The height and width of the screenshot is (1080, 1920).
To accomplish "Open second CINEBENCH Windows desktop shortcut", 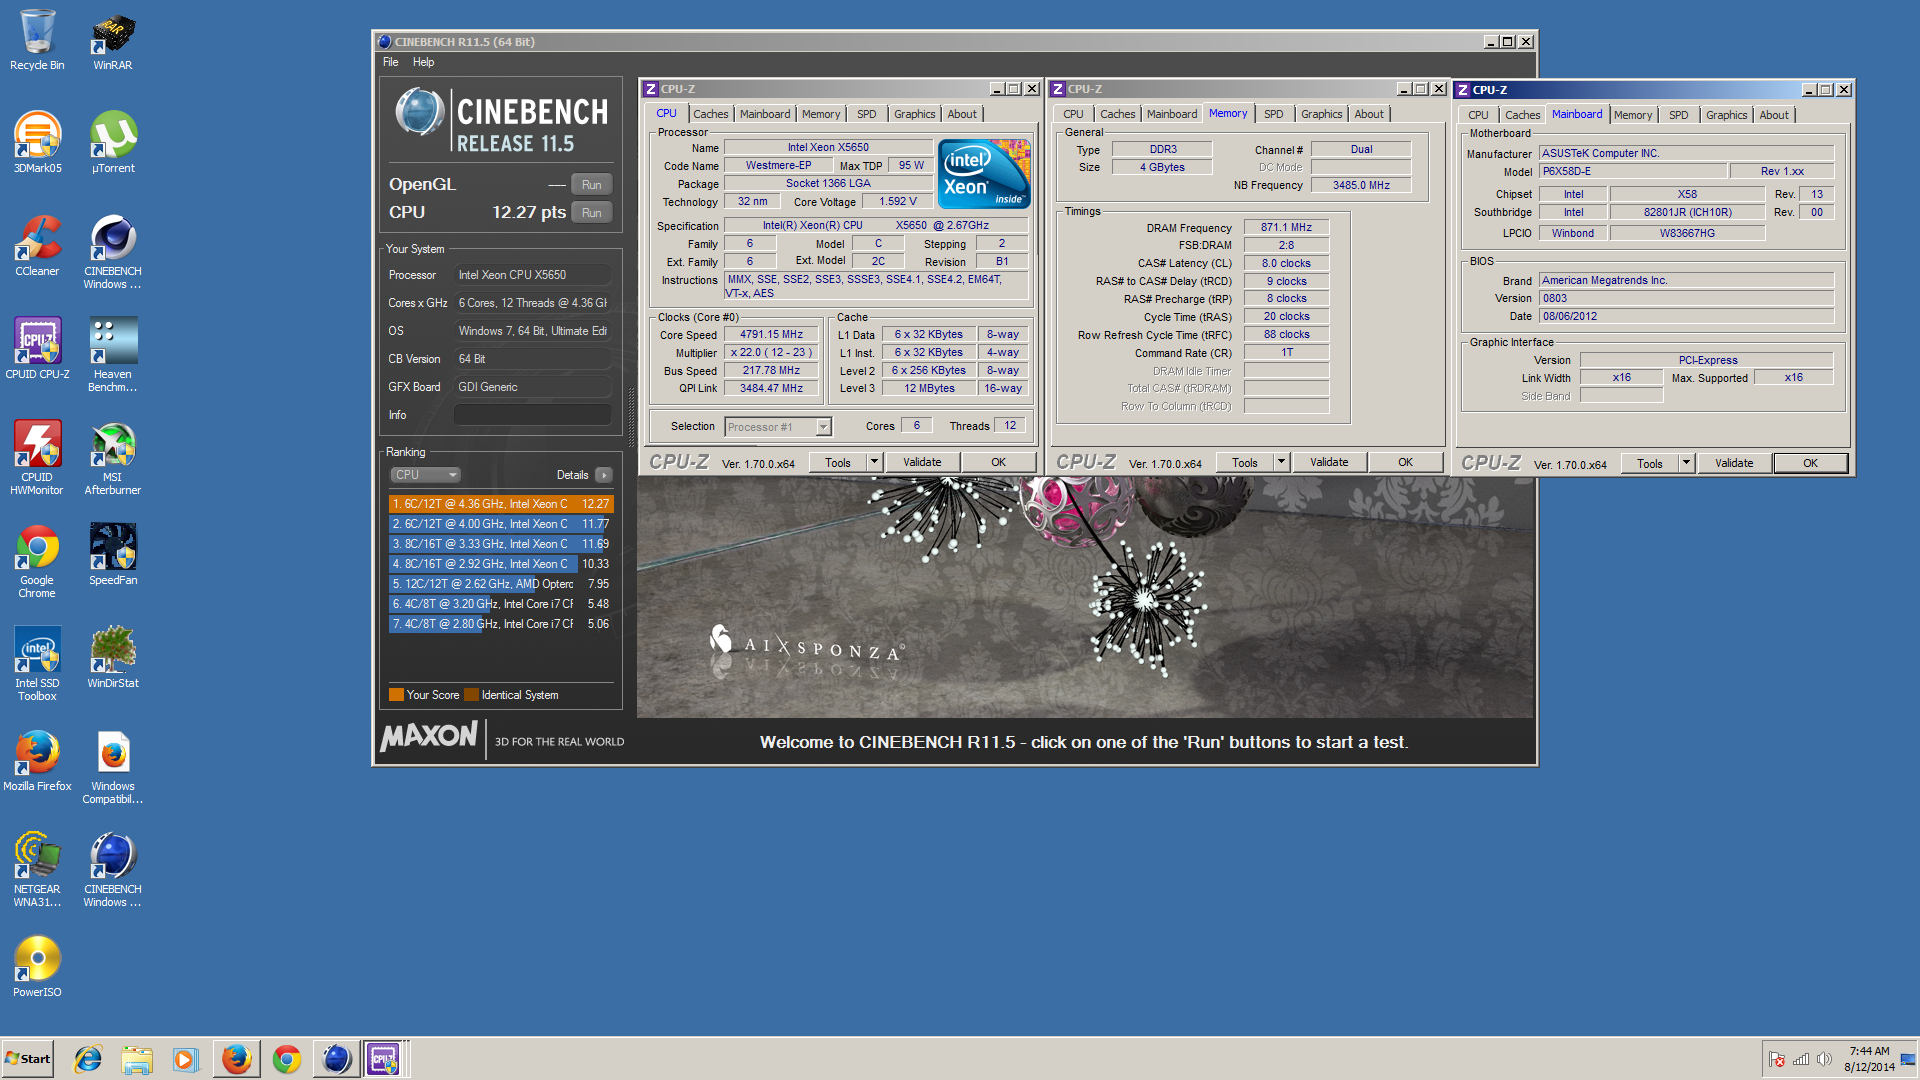I will point(113,869).
